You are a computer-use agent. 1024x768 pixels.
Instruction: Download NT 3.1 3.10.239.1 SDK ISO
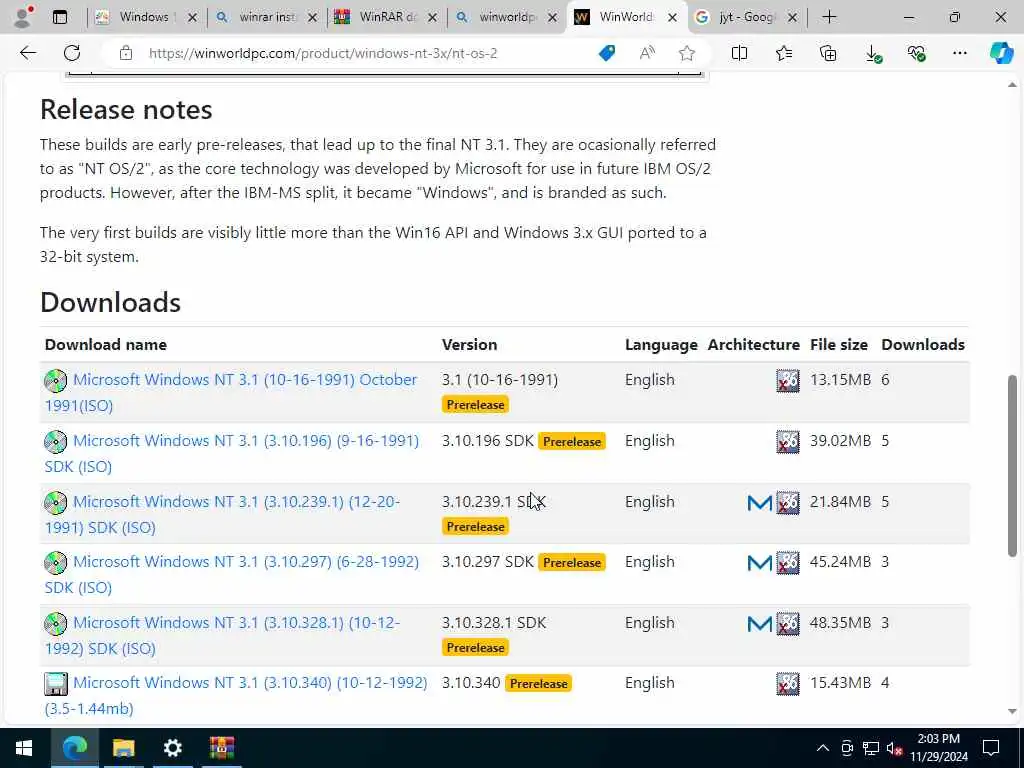222,514
